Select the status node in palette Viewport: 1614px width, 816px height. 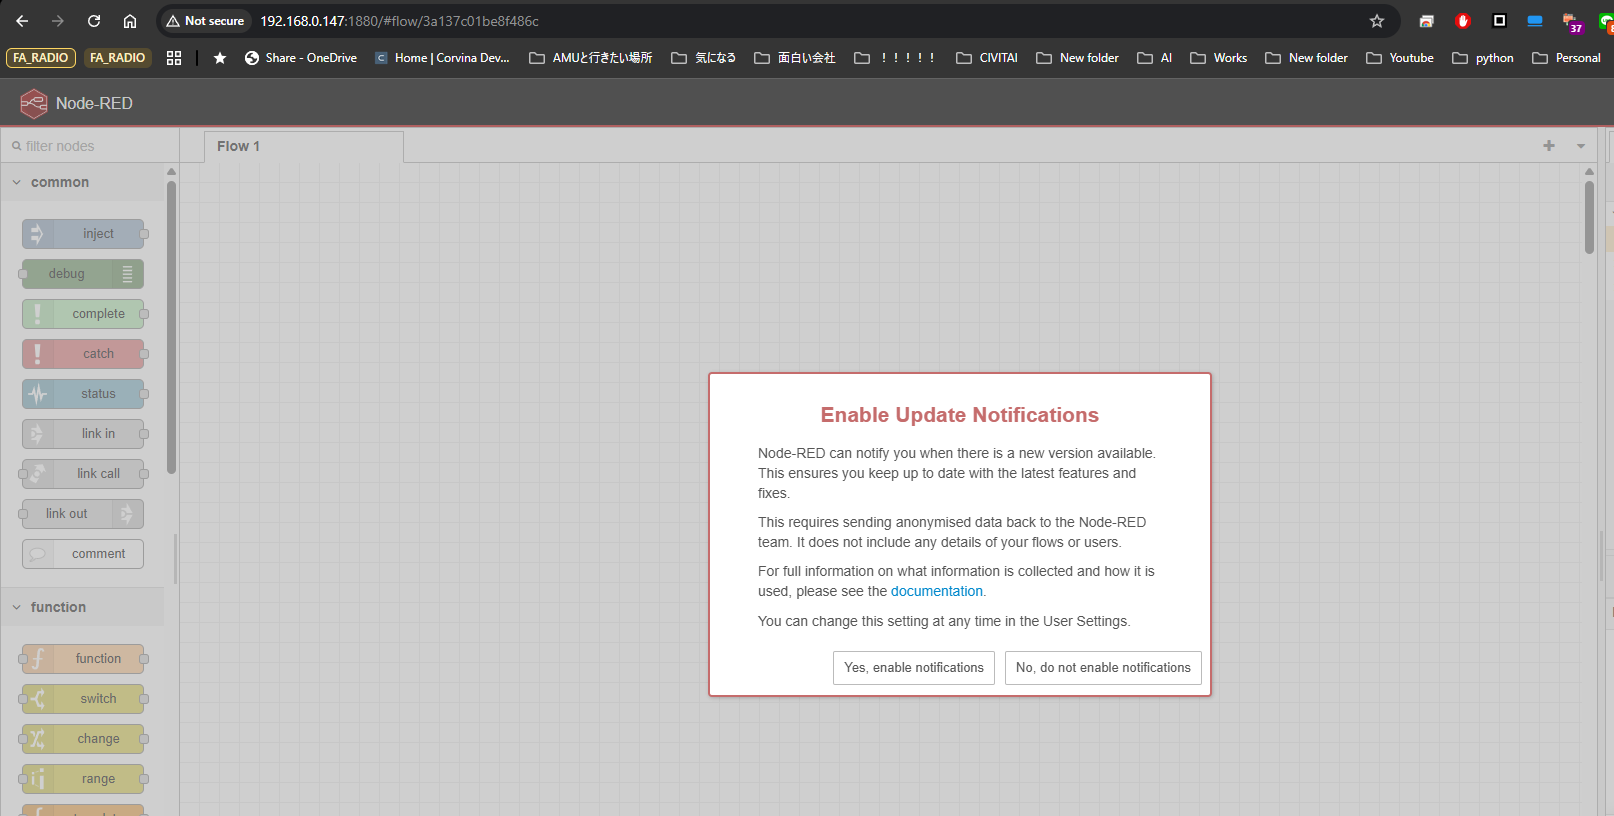83,394
